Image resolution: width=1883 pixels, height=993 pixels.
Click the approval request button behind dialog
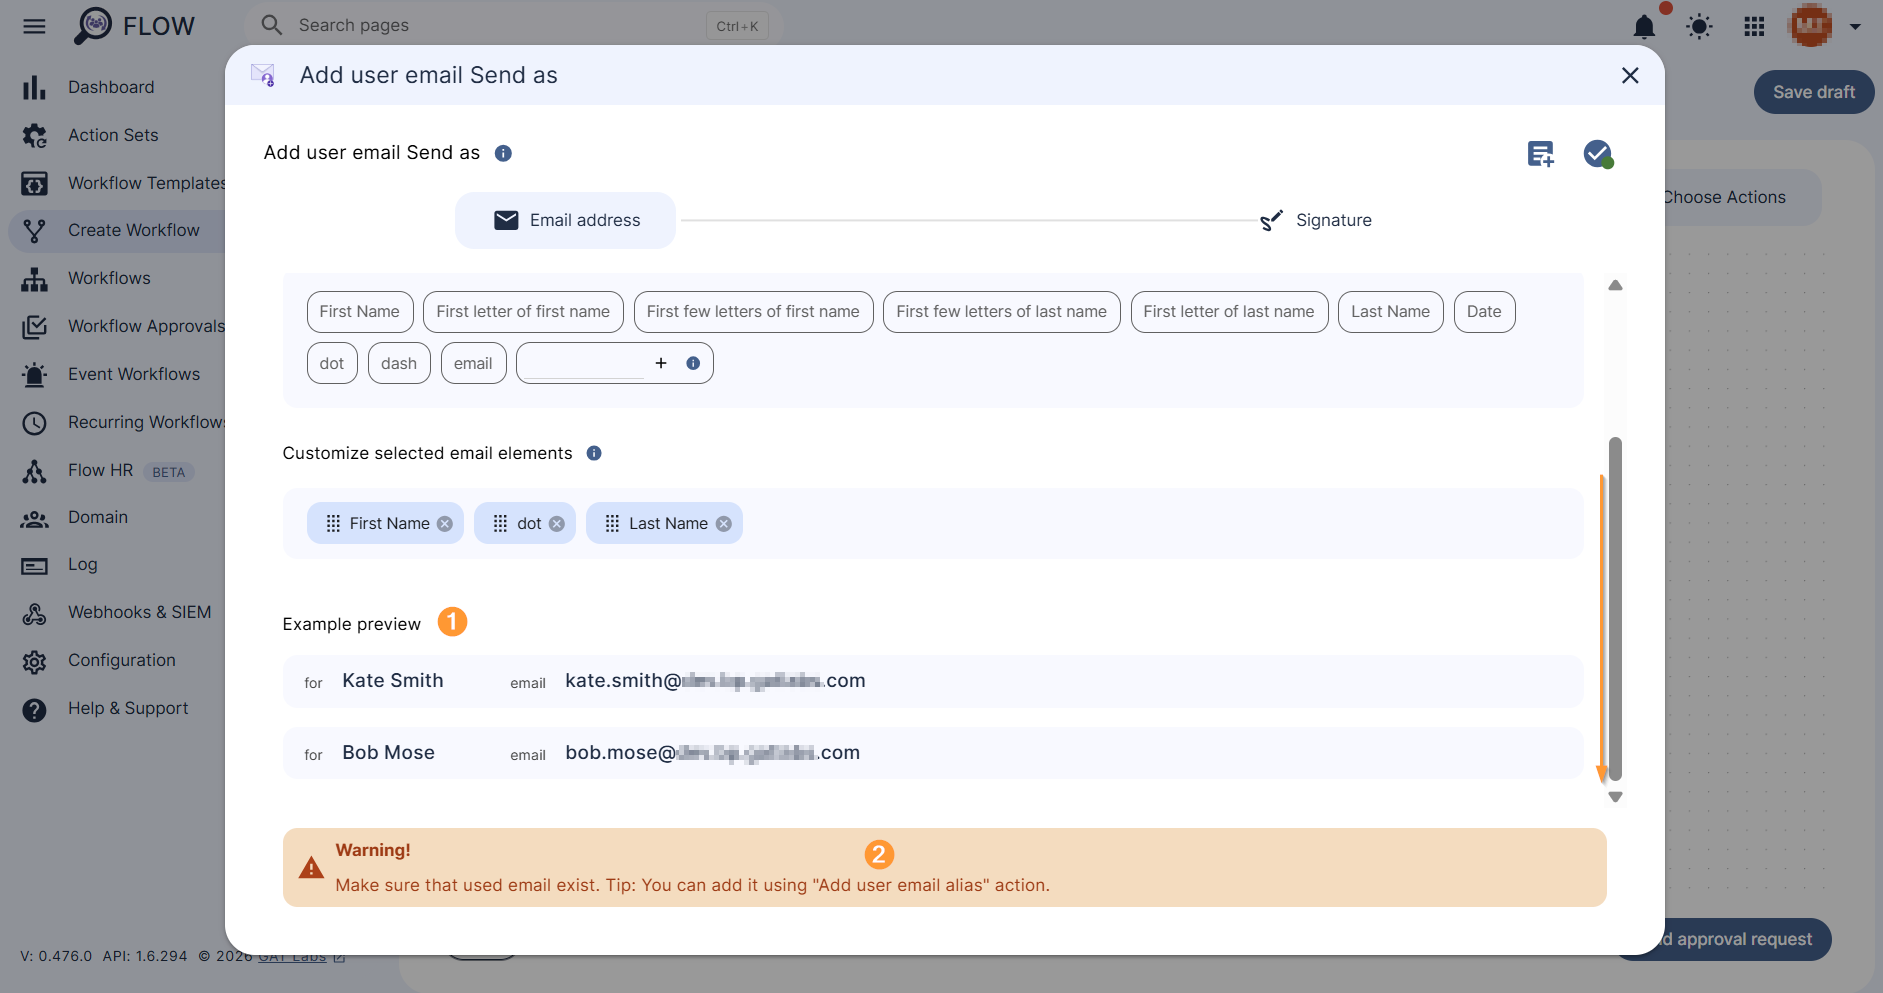[1739, 939]
